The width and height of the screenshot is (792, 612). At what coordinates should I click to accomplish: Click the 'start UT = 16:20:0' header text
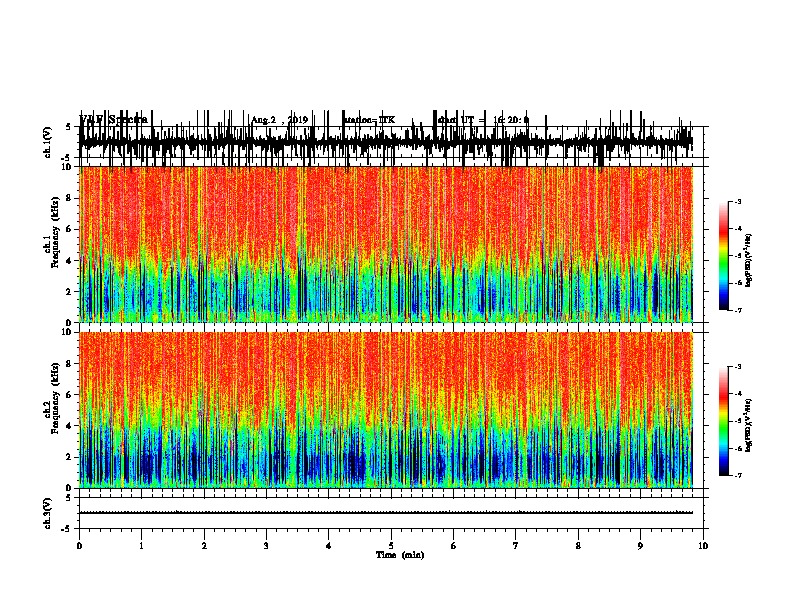point(483,120)
